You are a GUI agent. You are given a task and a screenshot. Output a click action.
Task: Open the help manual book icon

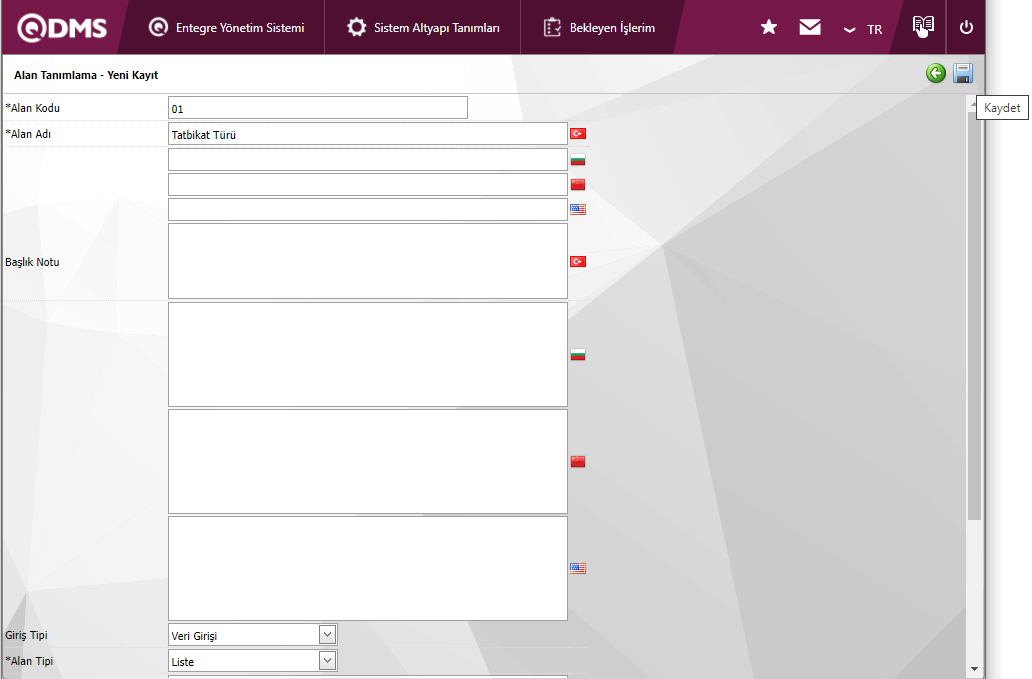922,26
